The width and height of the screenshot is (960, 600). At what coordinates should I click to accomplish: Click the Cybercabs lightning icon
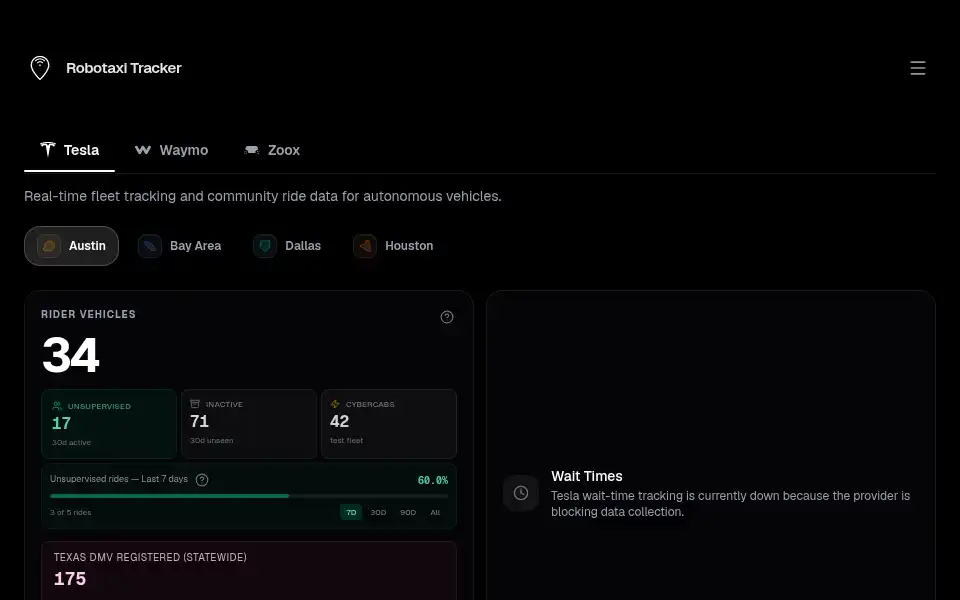[335, 404]
